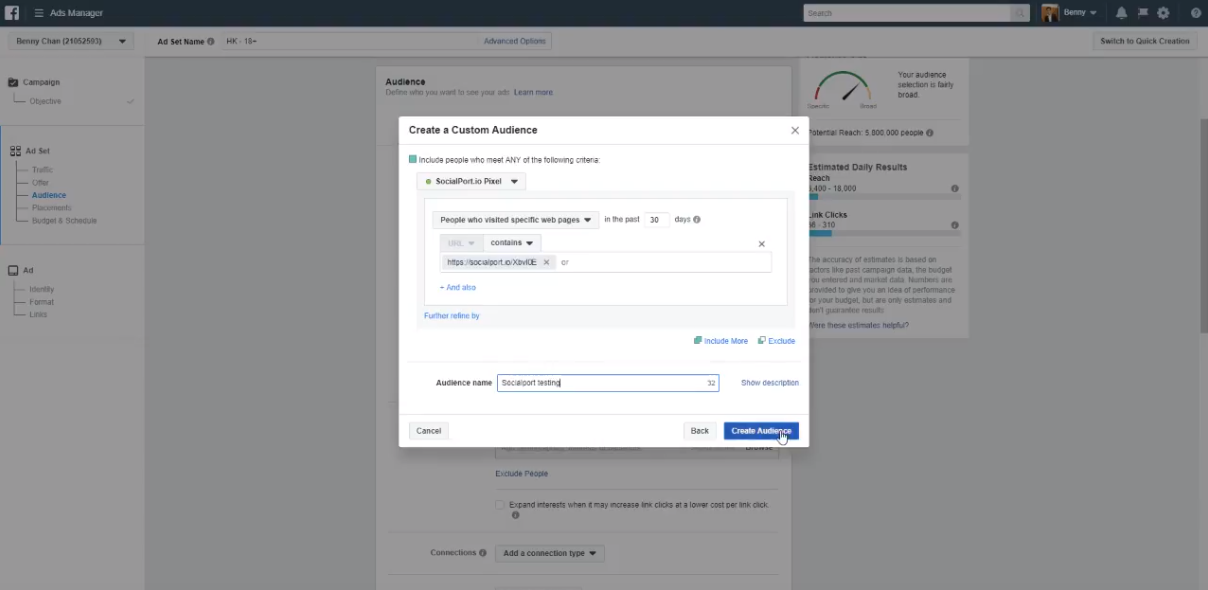1208x590 pixels.
Task: Click the Reach estimate info icon
Action: tap(954, 188)
